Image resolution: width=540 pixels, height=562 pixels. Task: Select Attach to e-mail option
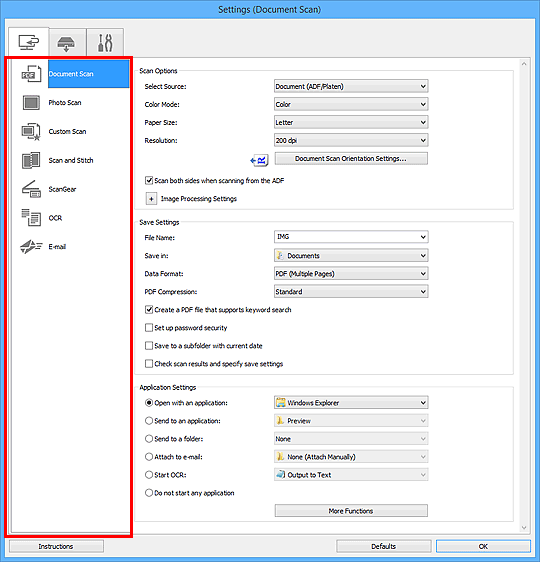149,457
